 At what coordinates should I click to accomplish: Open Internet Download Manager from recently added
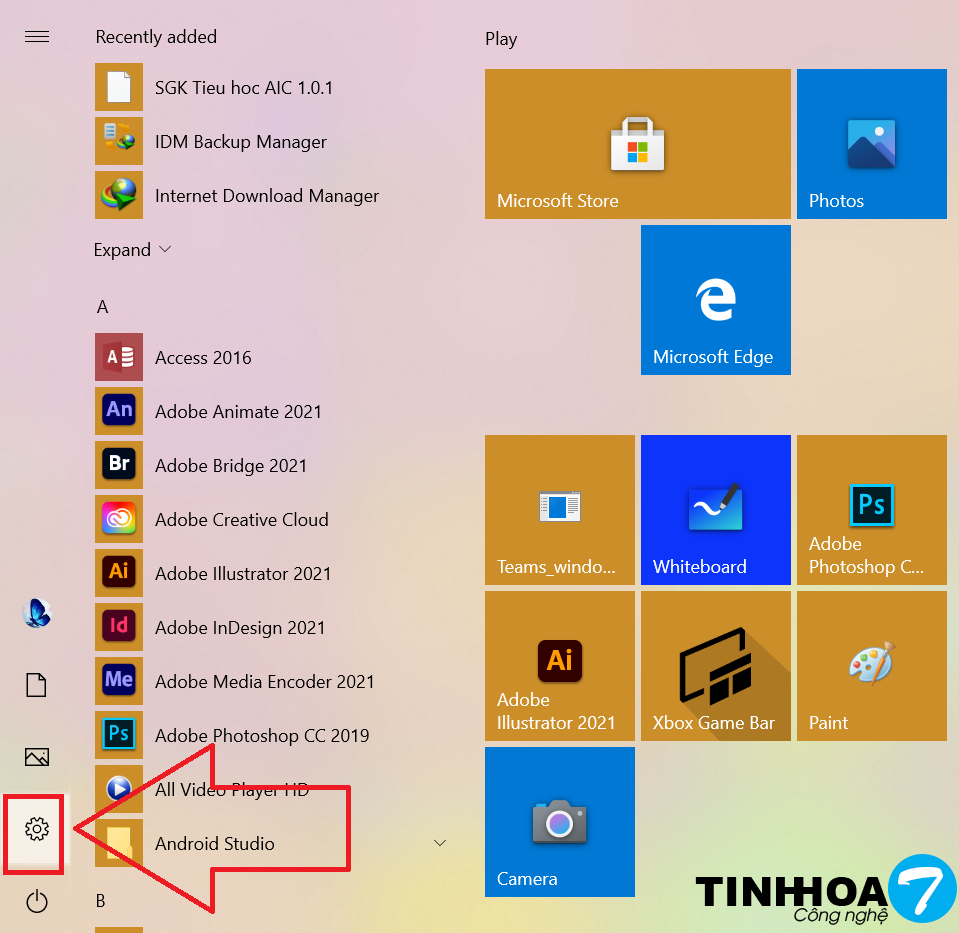pyautogui.click(x=266, y=196)
